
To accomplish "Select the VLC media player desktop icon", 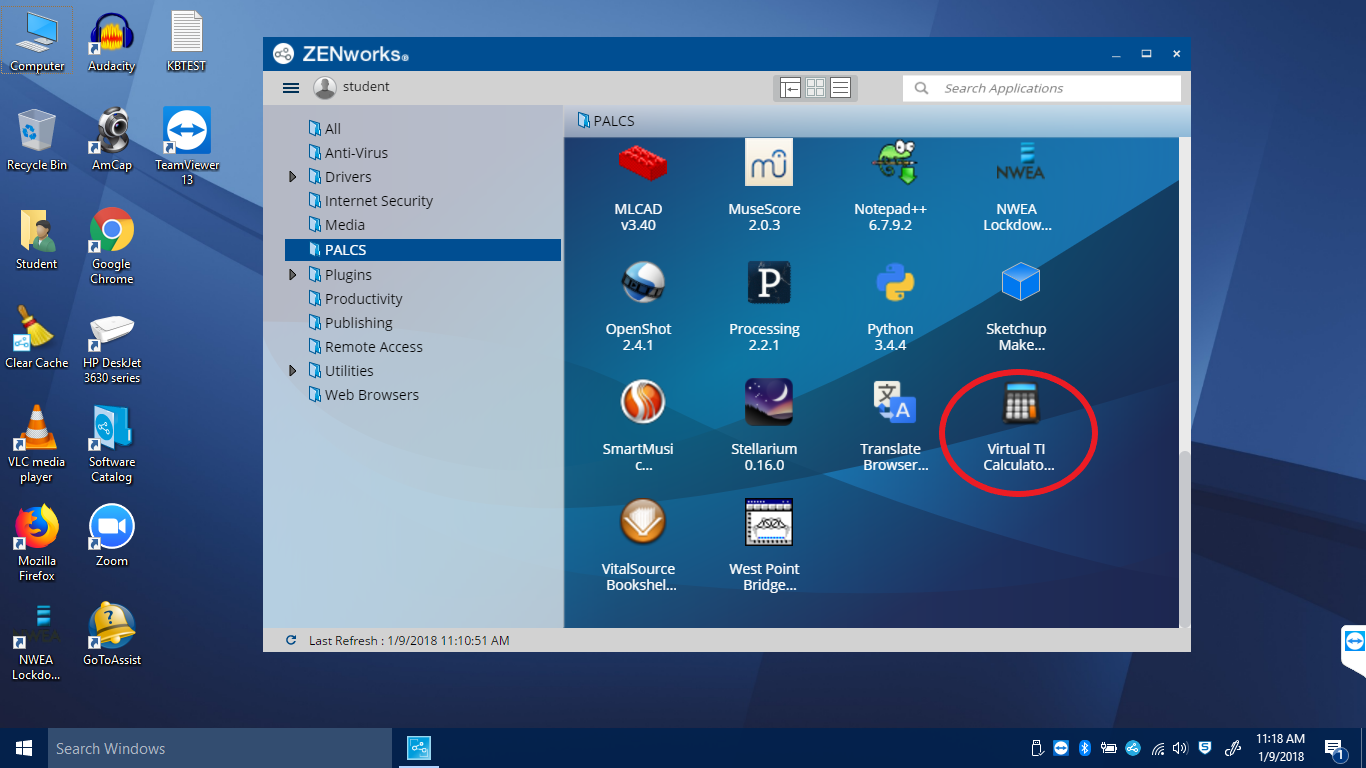I will (36, 444).
